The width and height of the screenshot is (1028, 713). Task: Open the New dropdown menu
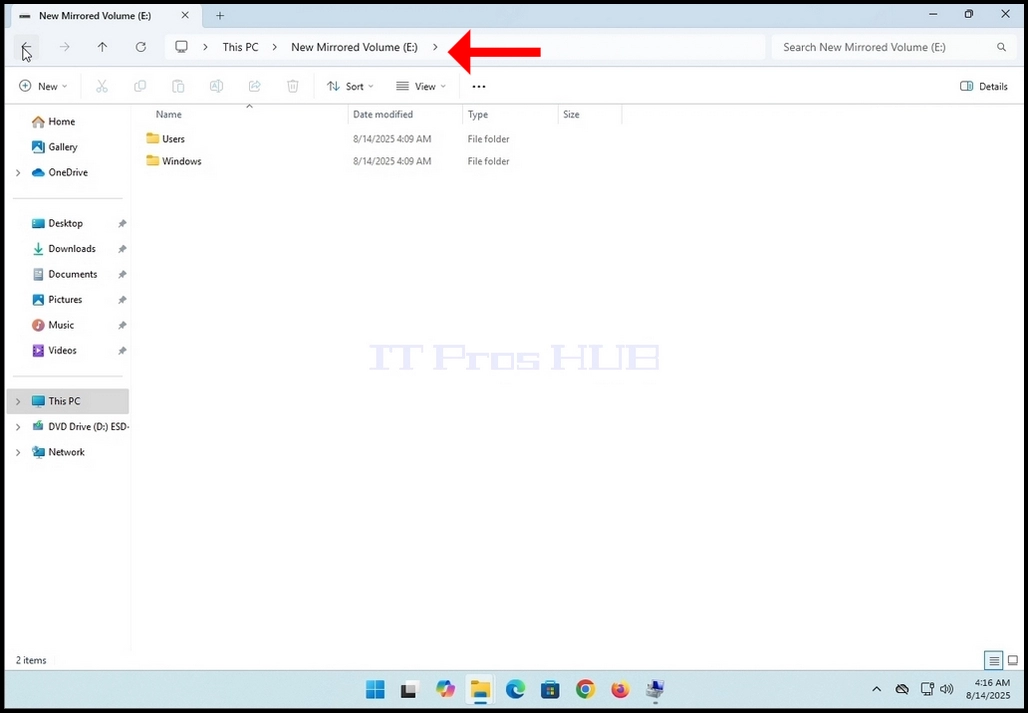pos(43,87)
